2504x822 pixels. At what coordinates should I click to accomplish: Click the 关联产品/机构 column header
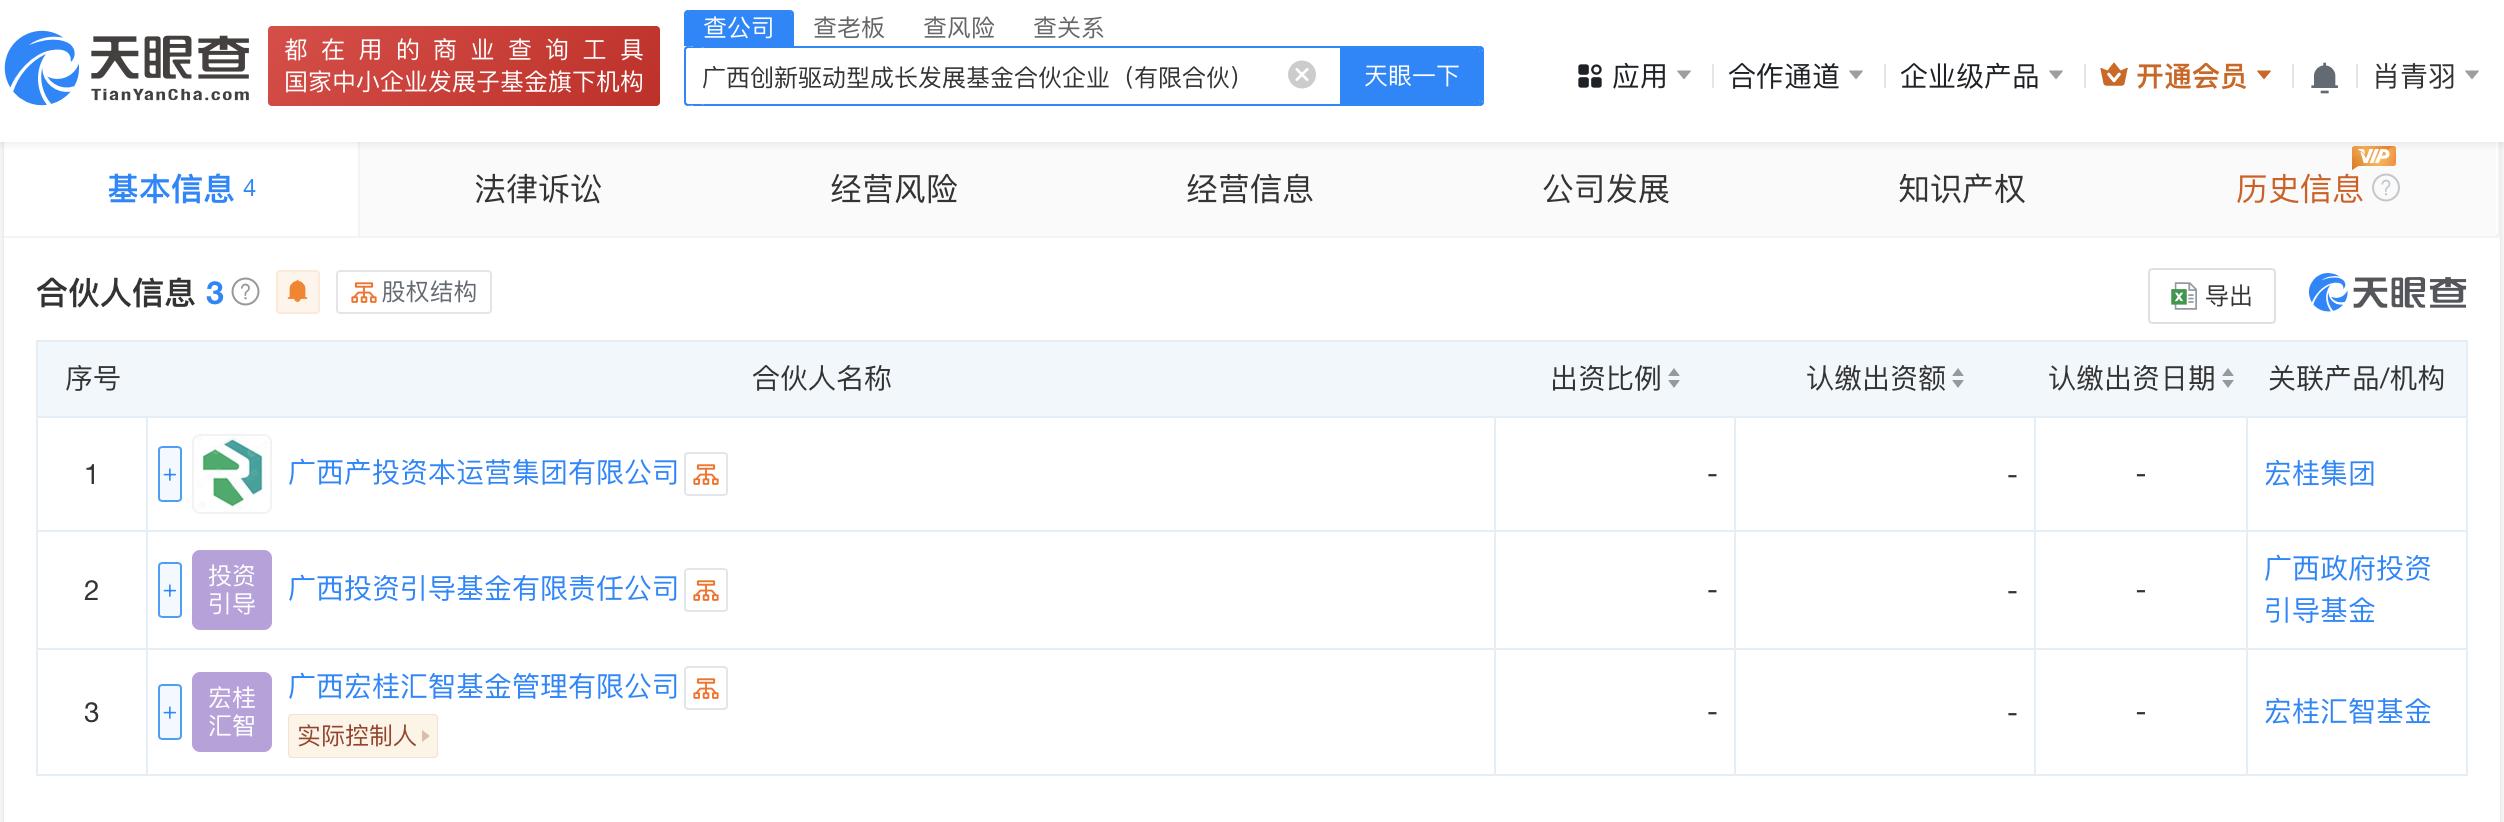tap(2356, 378)
